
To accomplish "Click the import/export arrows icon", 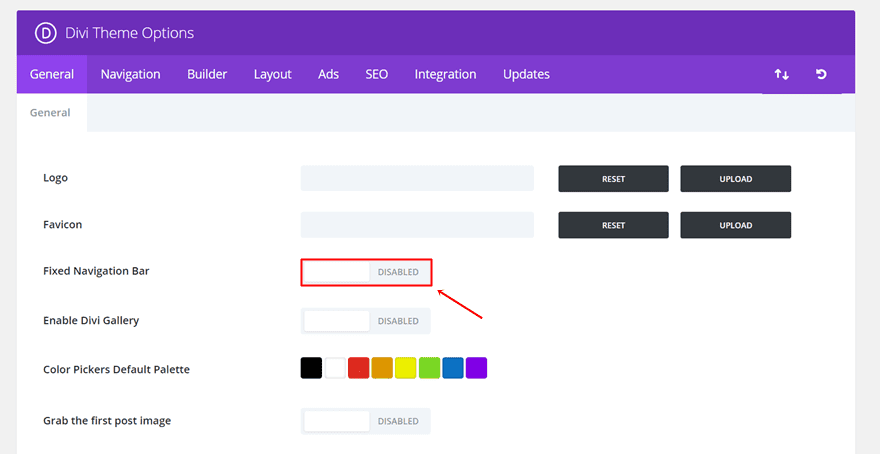I will click(x=782, y=75).
